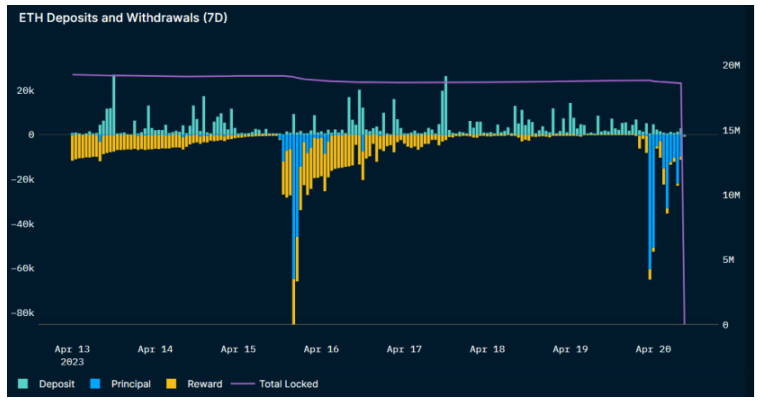
Task: Click the Apr 18 axis label
Action: [487, 349]
